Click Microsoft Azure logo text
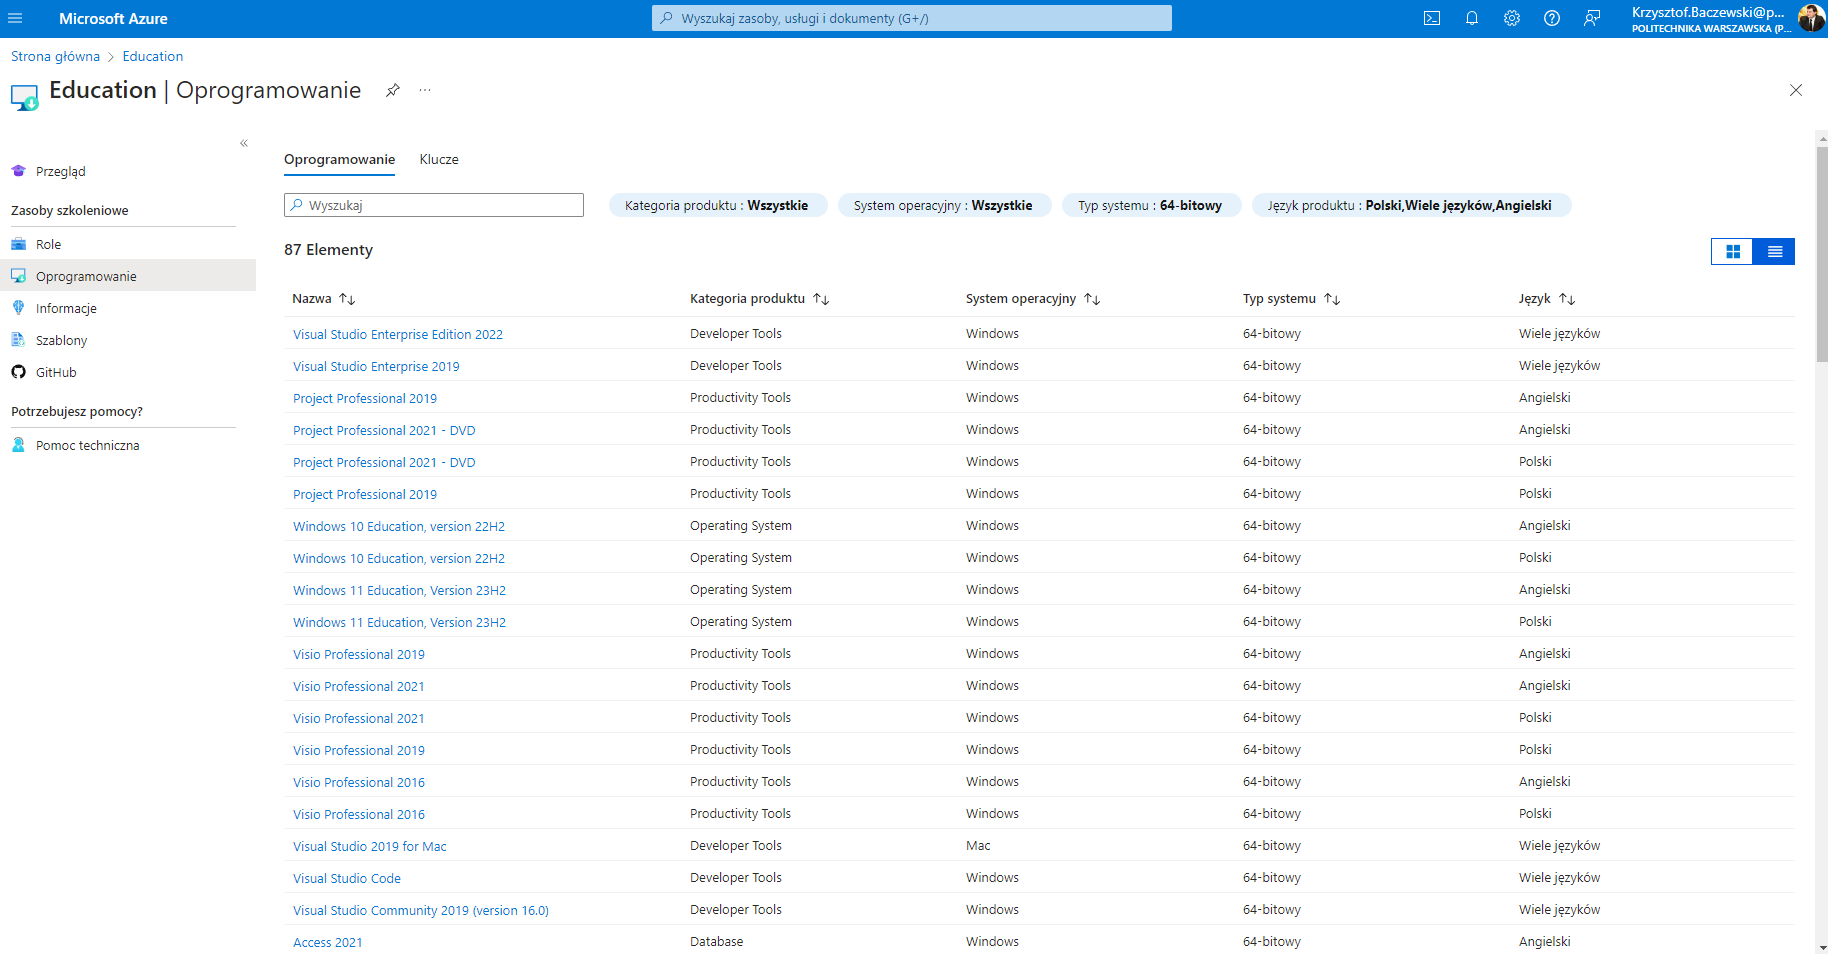 [x=113, y=18]
